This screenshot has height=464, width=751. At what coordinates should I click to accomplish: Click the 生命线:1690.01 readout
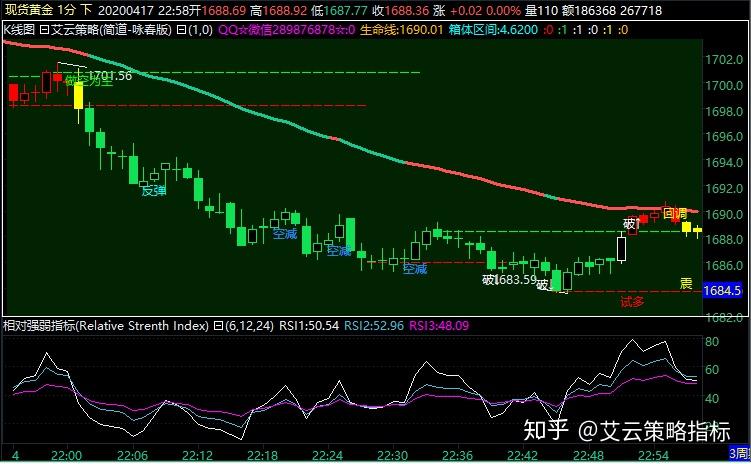[418, 30]
